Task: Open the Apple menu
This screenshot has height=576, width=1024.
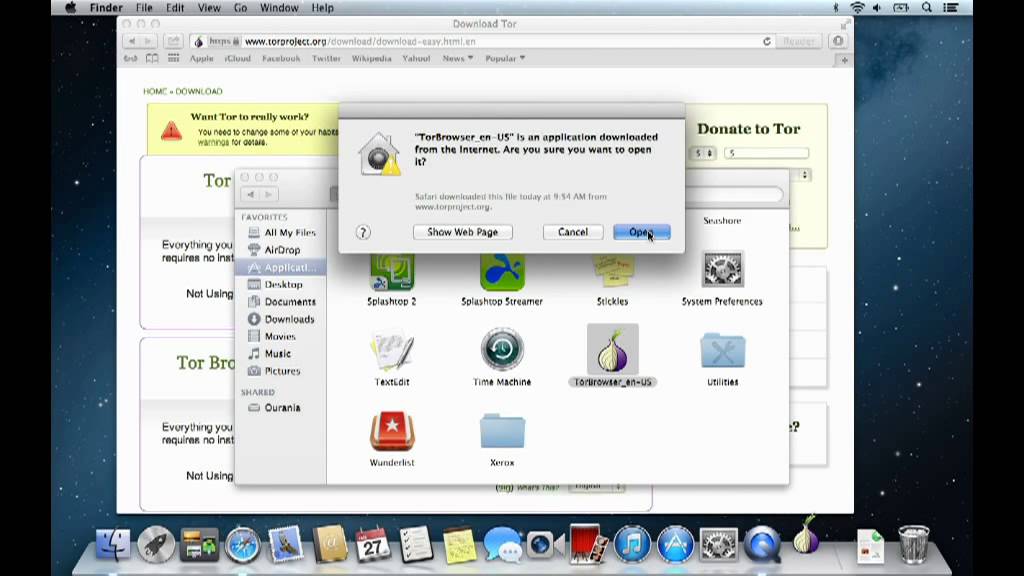Action: coord(71,8)
